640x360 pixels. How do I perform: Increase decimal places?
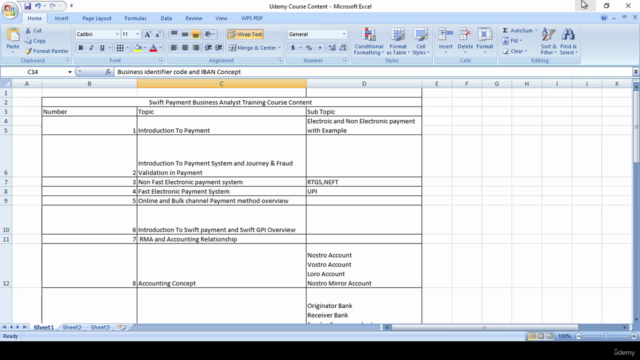click(x=332, y=48)
